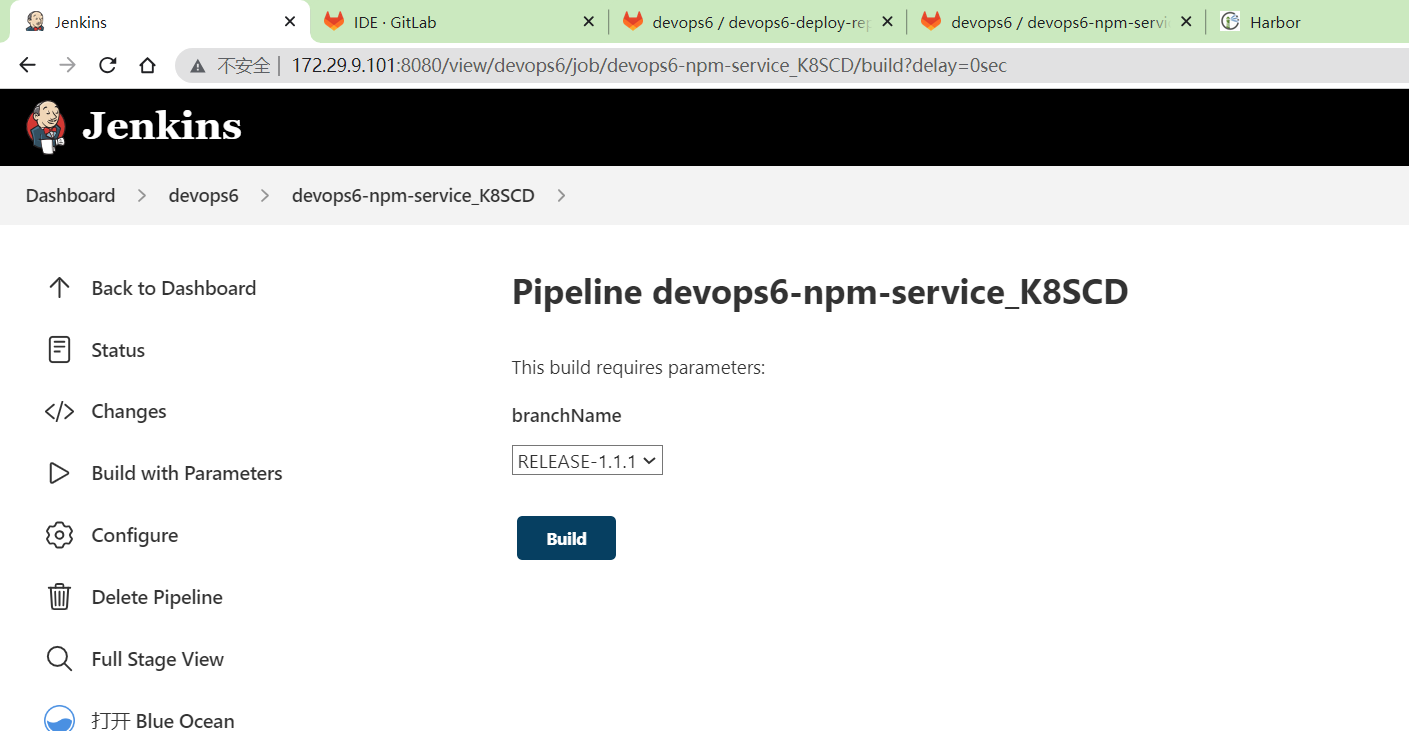Image resolution: width=1409 pixels, height=731 pixels.
Task: Open the Status sidebar link
Action: click(118, 350)
